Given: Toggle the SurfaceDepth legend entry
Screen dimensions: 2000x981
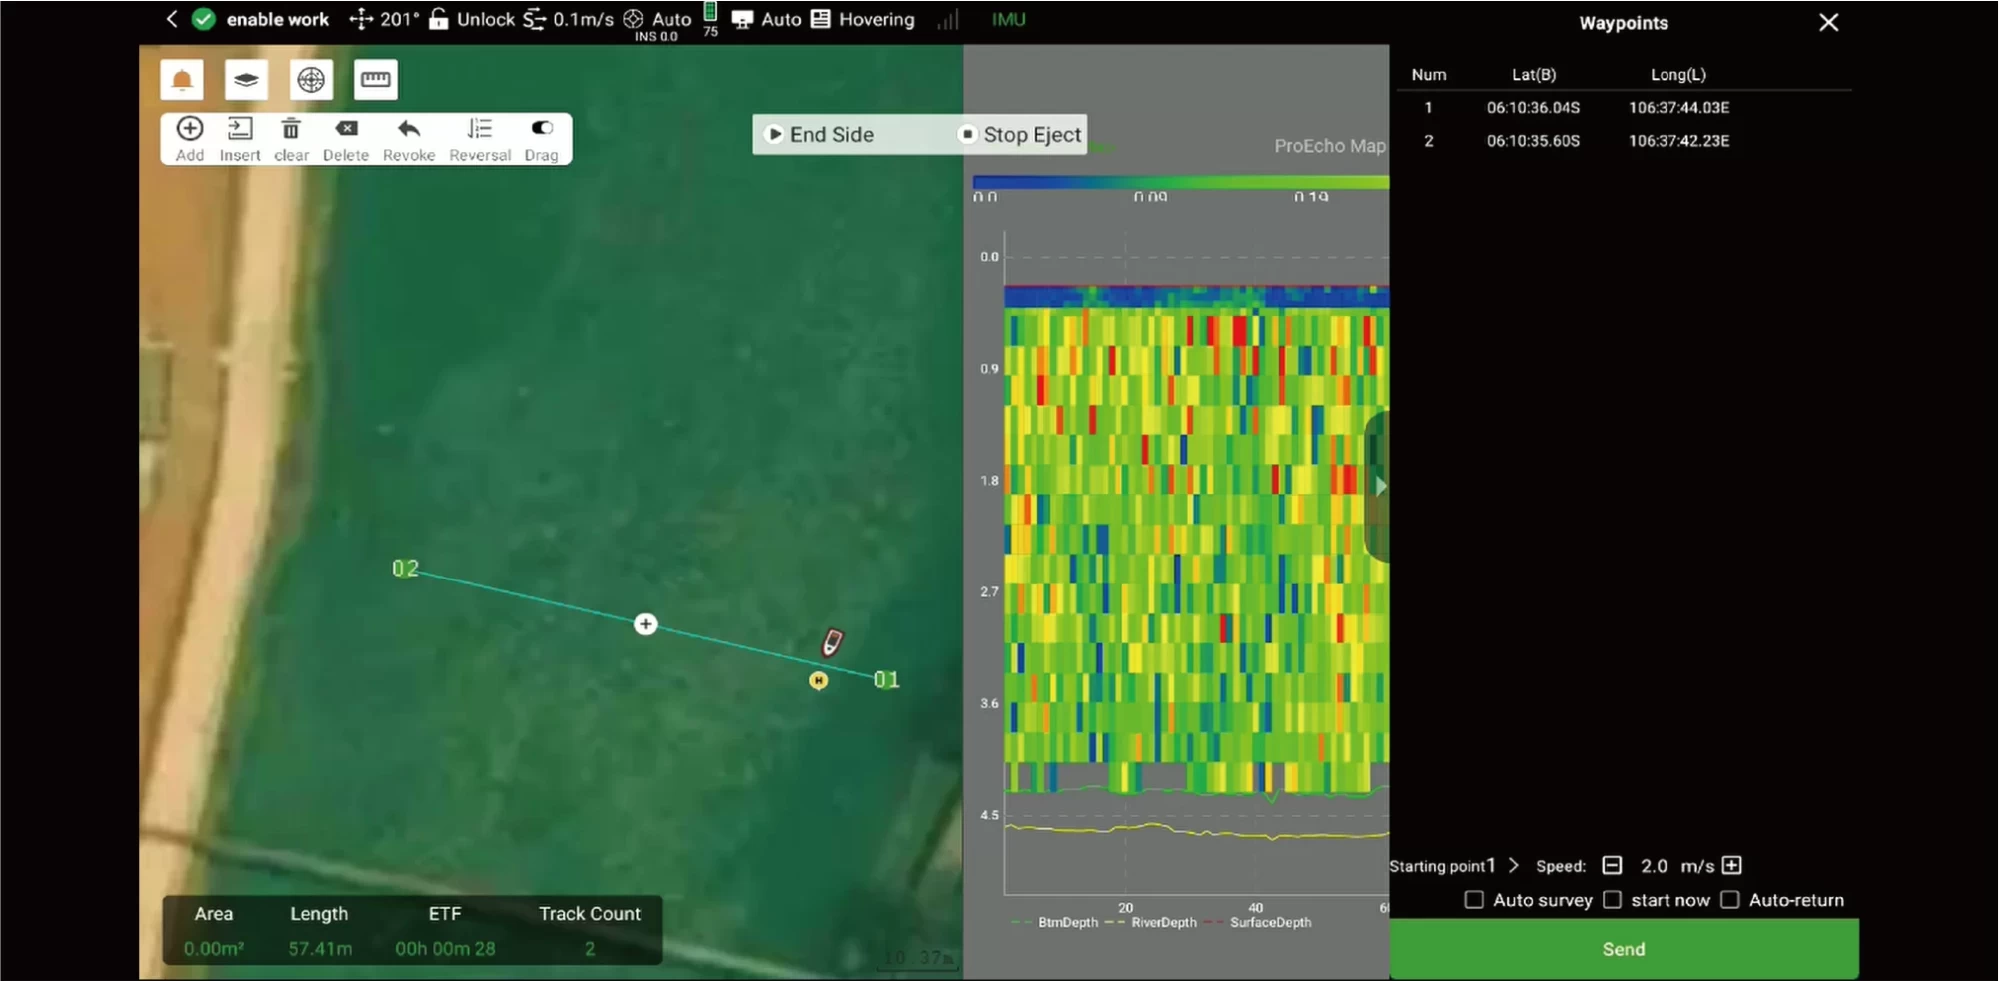Looking at the screenshot, I should (x=1258, y=922).
